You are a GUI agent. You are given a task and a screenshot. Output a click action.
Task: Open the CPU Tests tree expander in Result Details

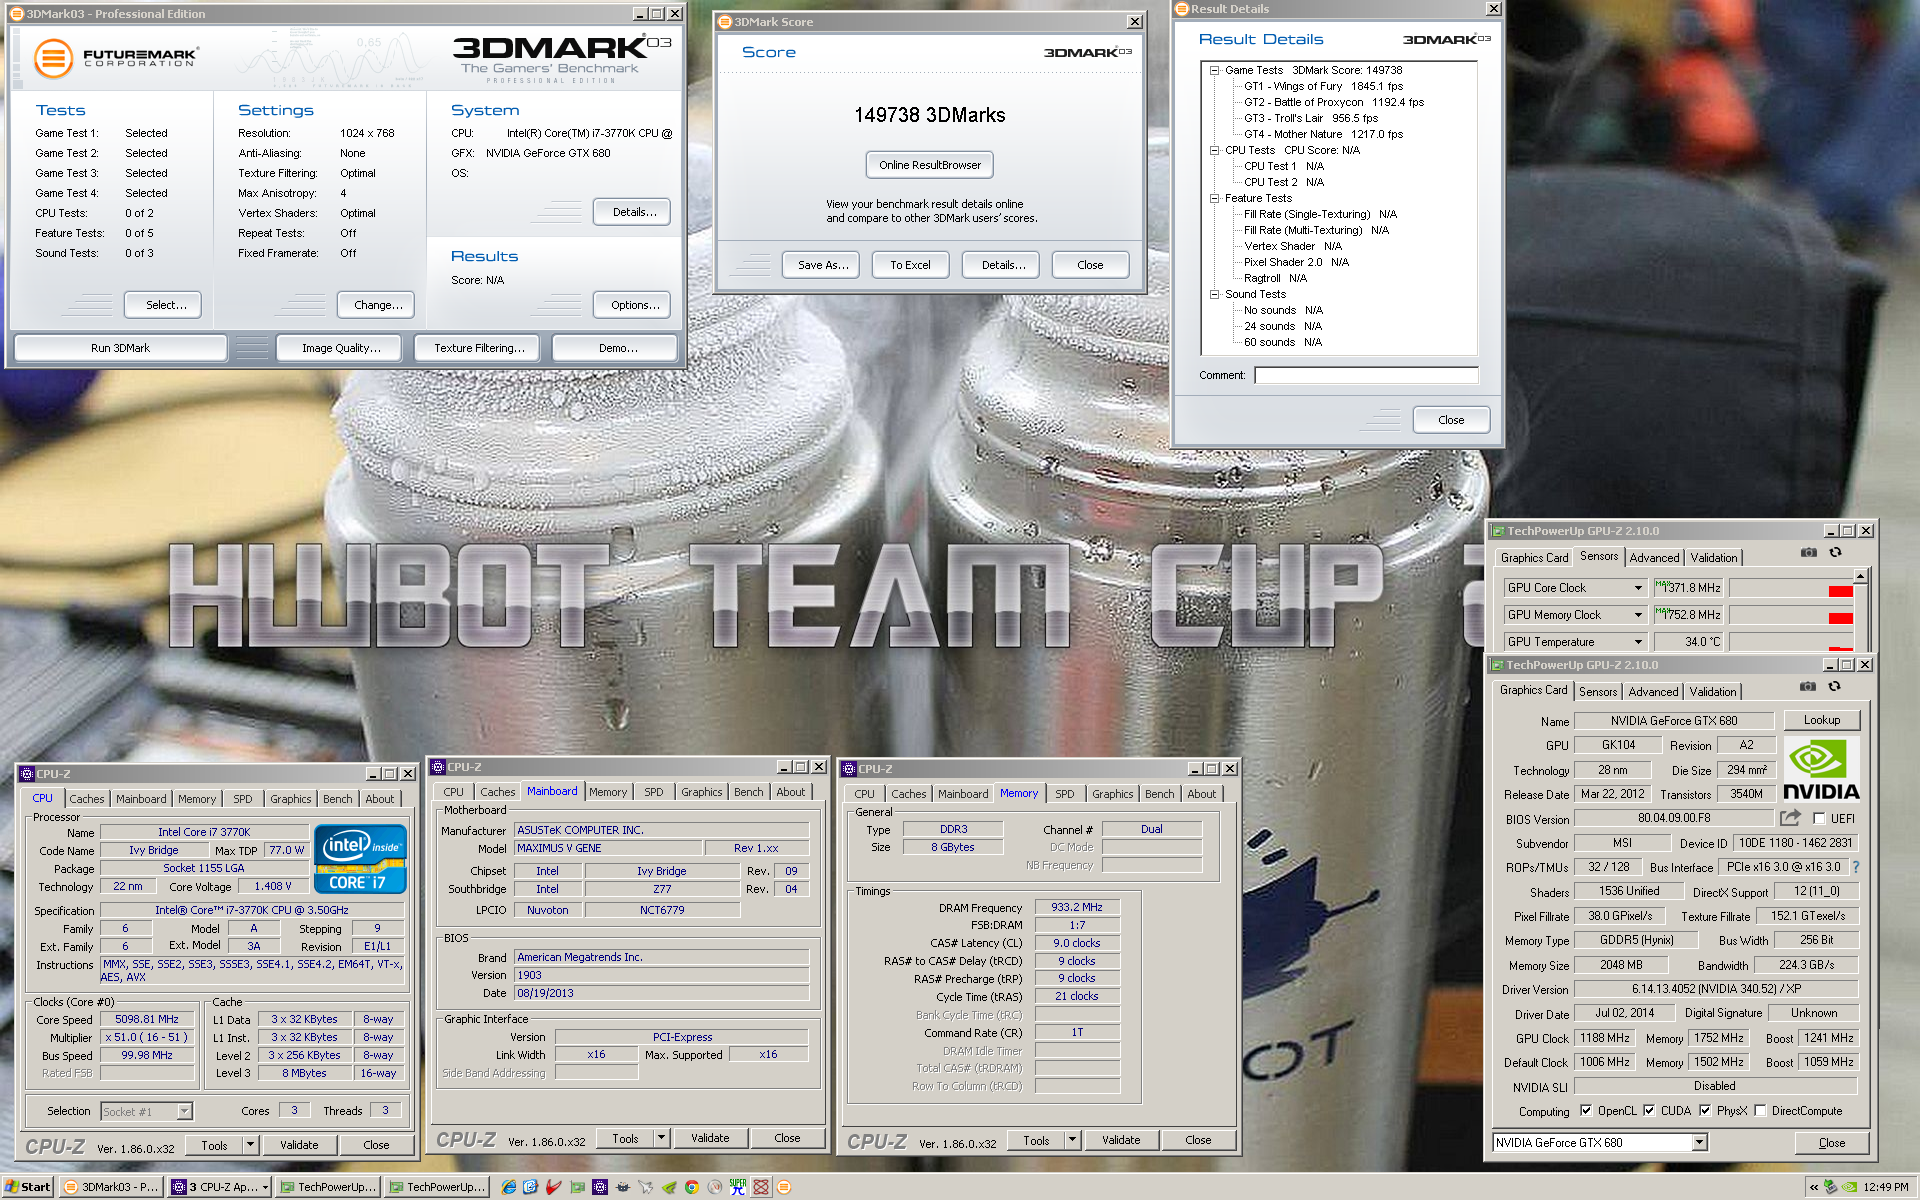[x=1214, y=150]
